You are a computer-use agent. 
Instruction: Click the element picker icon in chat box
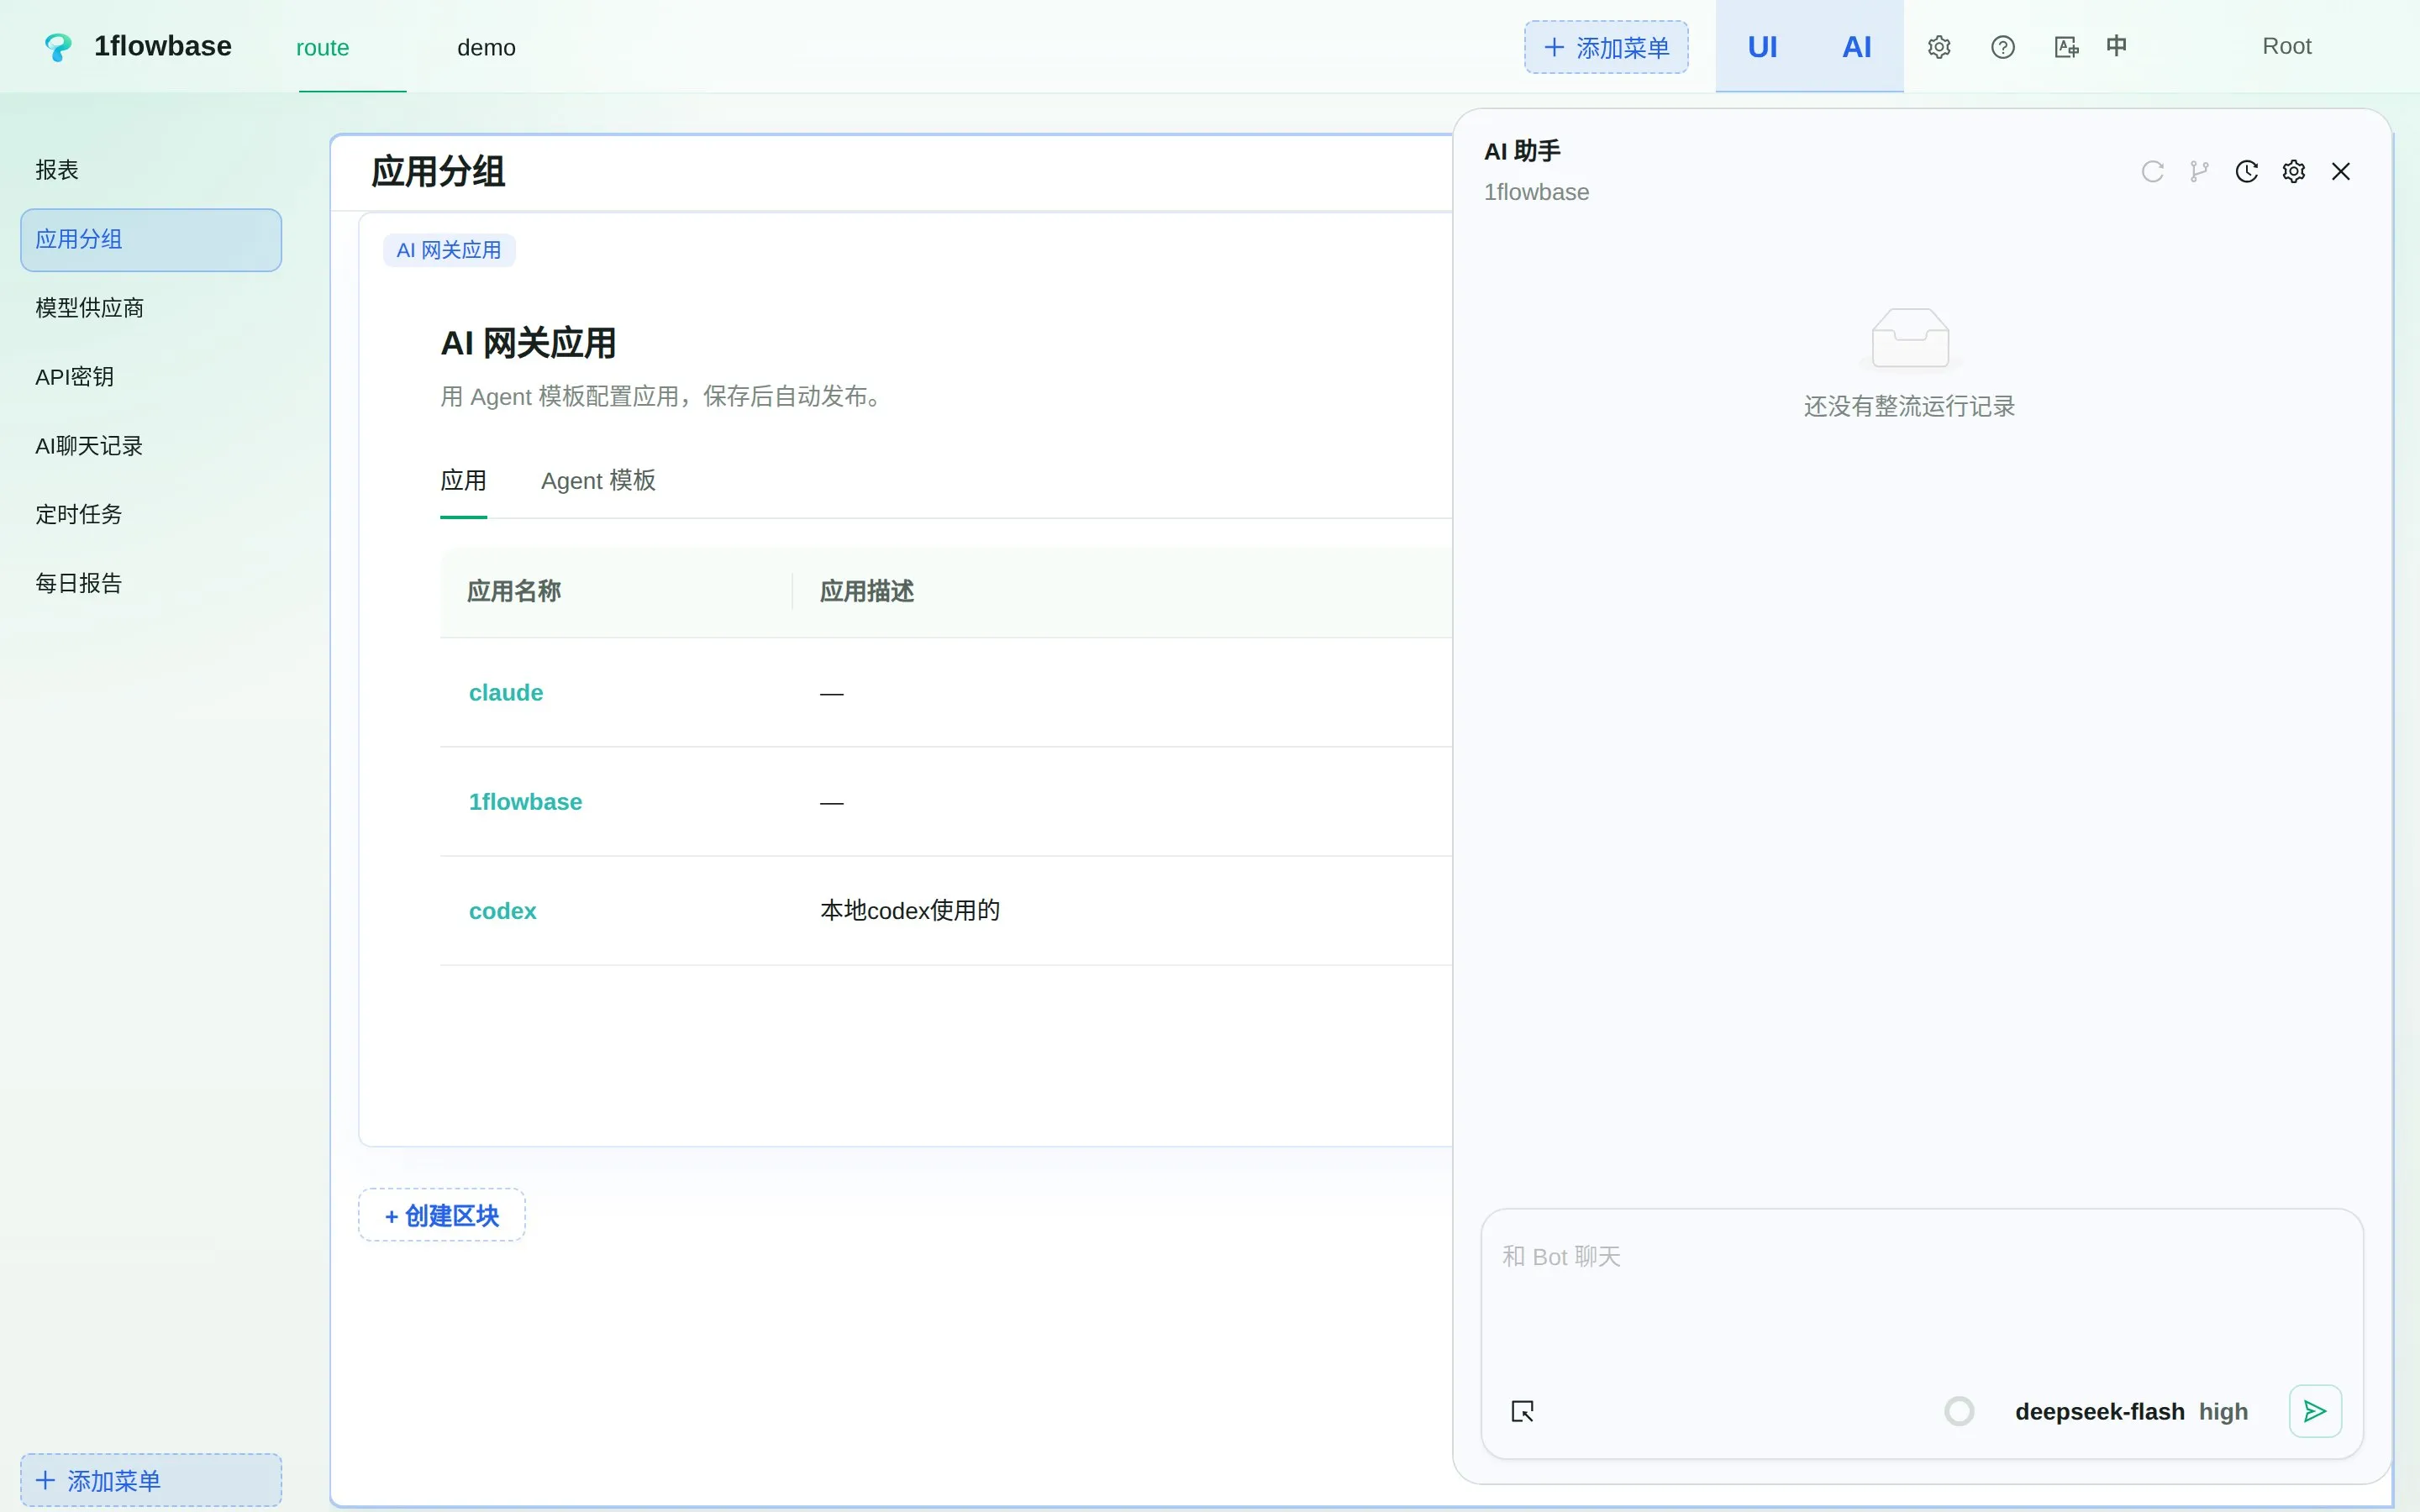(x=1522, y=1411)
